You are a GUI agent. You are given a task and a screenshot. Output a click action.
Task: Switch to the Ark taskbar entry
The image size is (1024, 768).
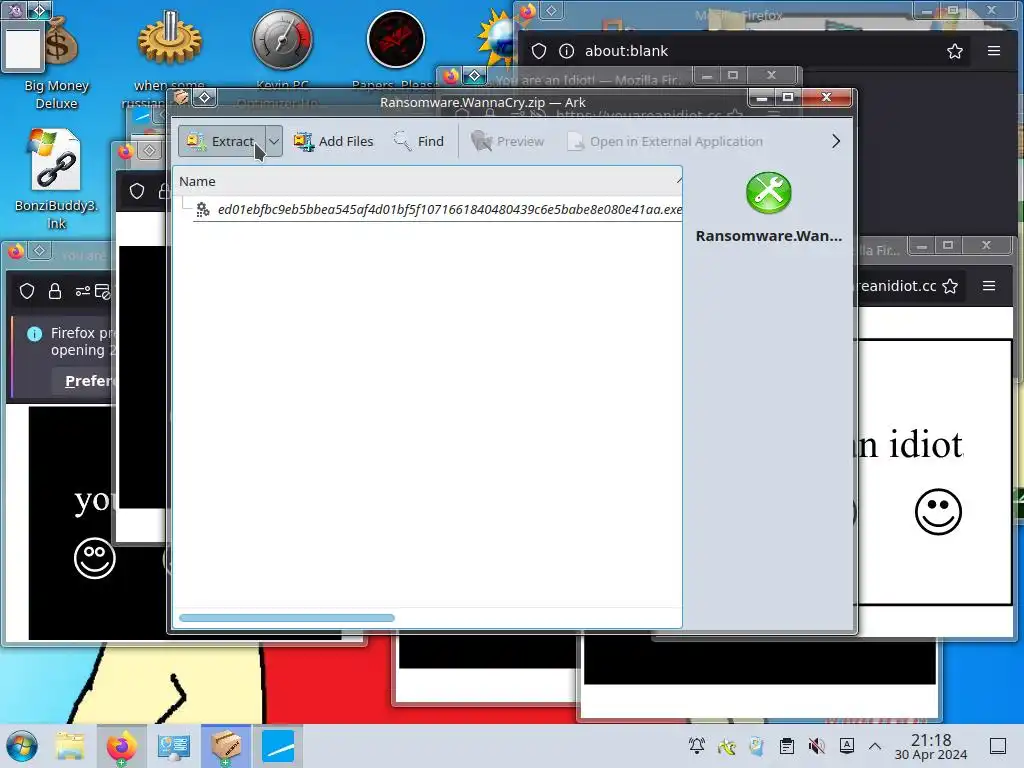click(x=226, y=746)
